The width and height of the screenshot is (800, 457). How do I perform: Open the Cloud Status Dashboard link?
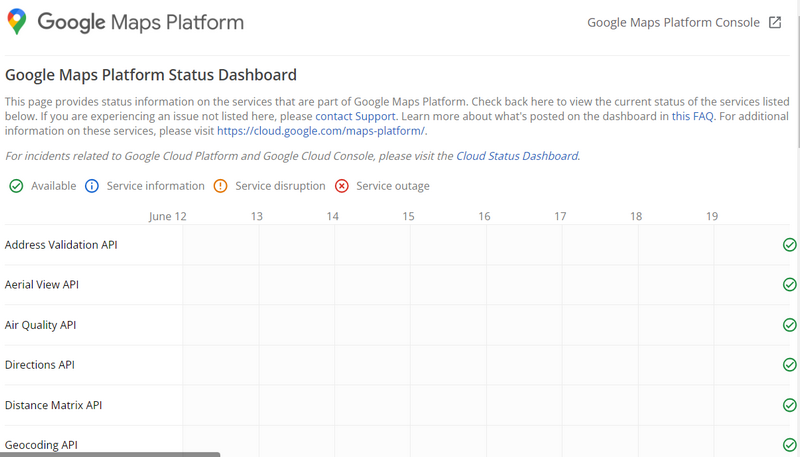(x=517, y=156)
